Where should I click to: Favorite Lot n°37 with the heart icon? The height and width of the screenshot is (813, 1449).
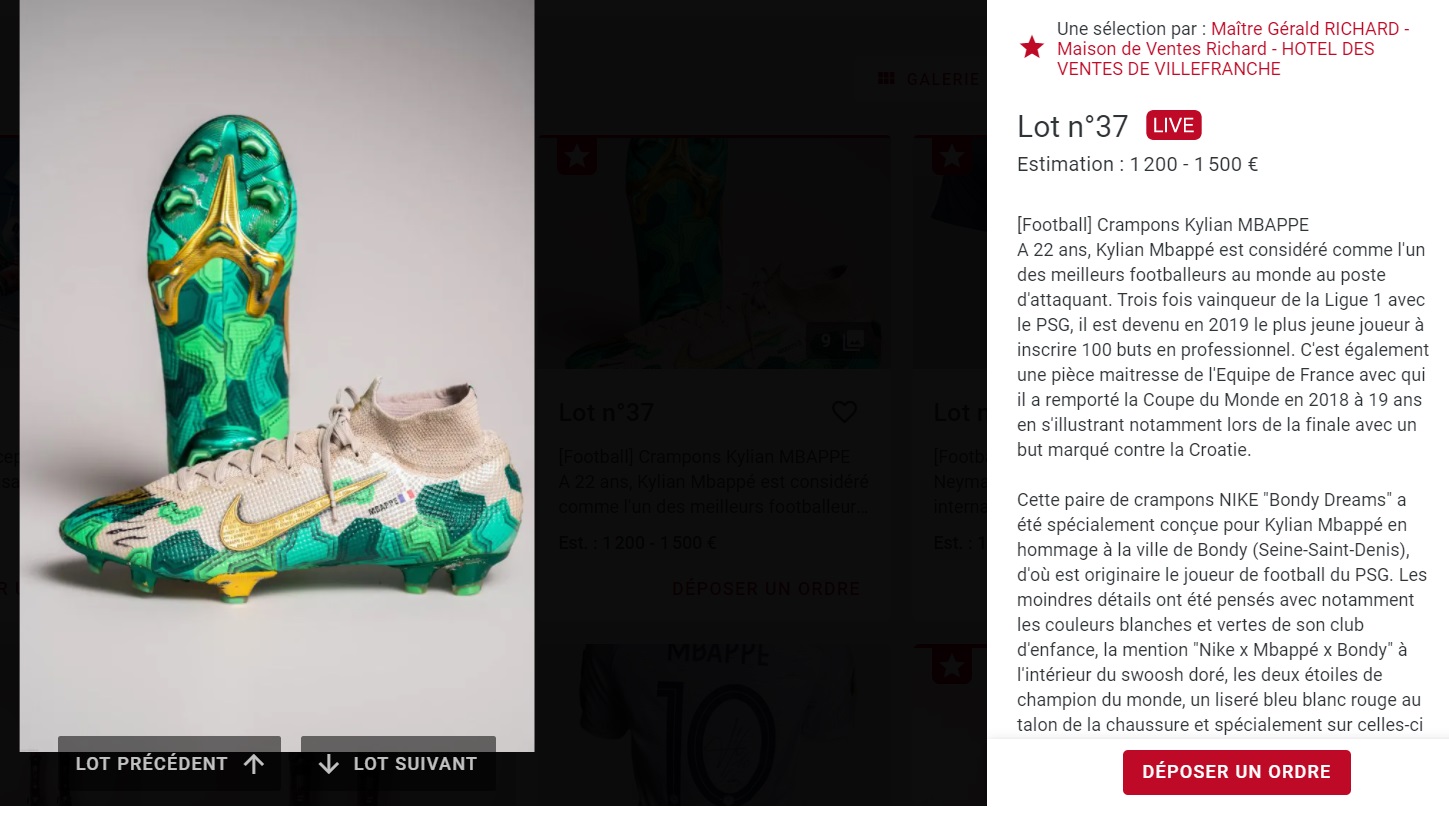tap(845, 412)
